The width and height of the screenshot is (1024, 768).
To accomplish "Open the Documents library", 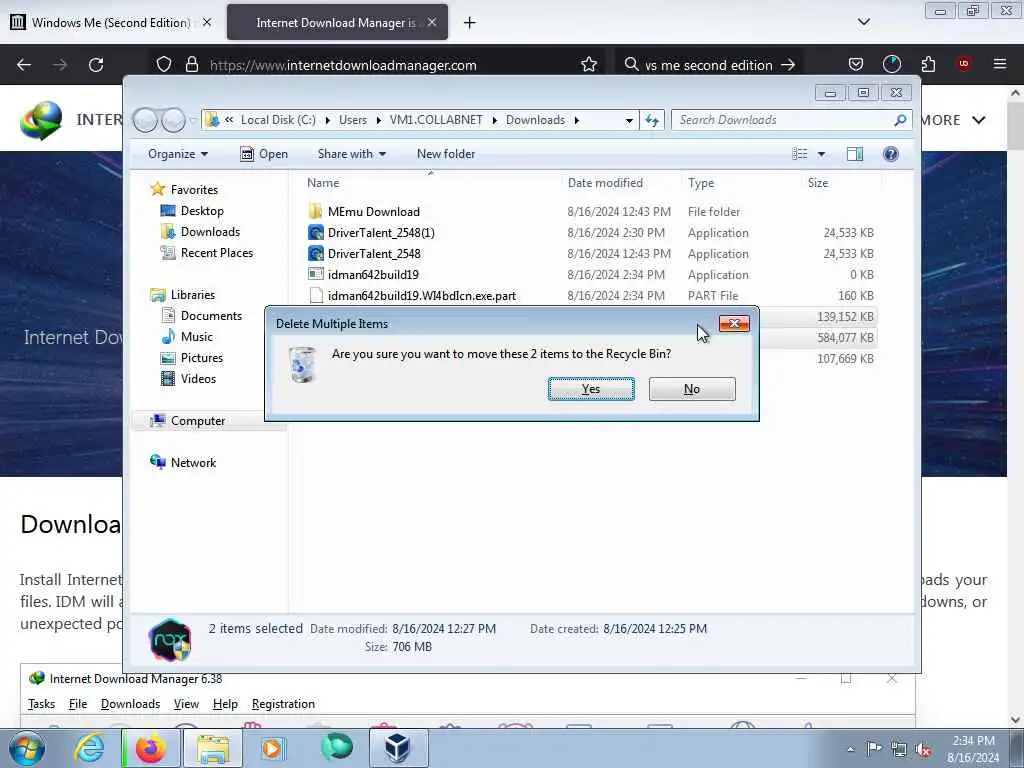I will [211, 315].
